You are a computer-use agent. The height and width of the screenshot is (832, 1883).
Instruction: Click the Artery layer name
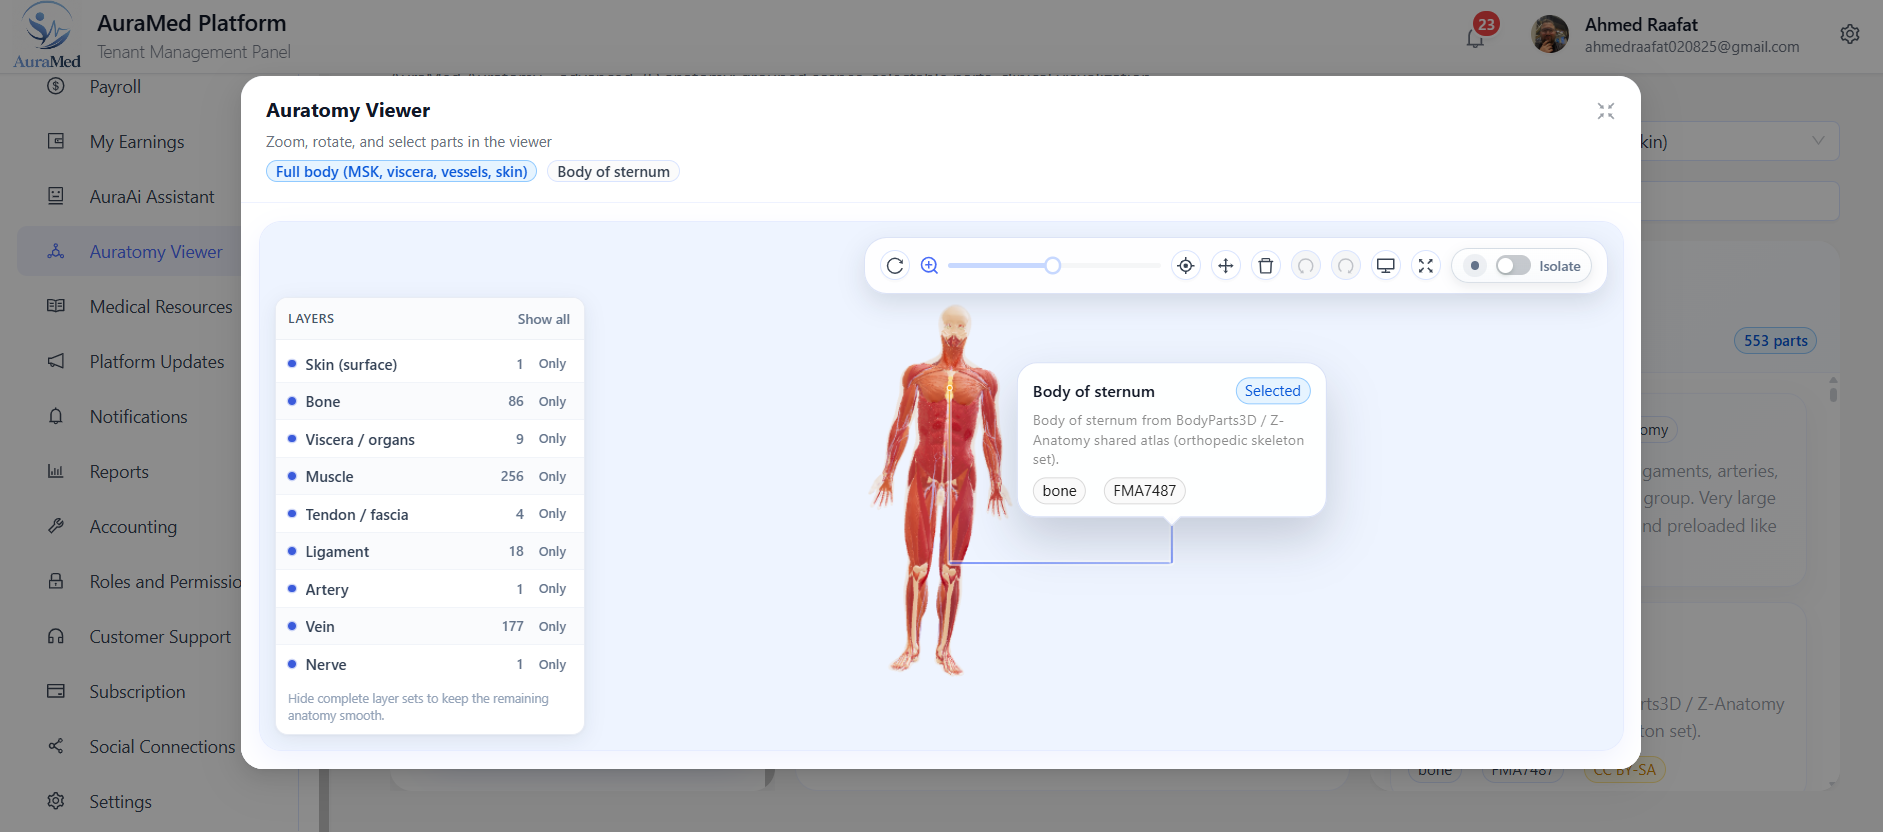click(x=327, y=589)
